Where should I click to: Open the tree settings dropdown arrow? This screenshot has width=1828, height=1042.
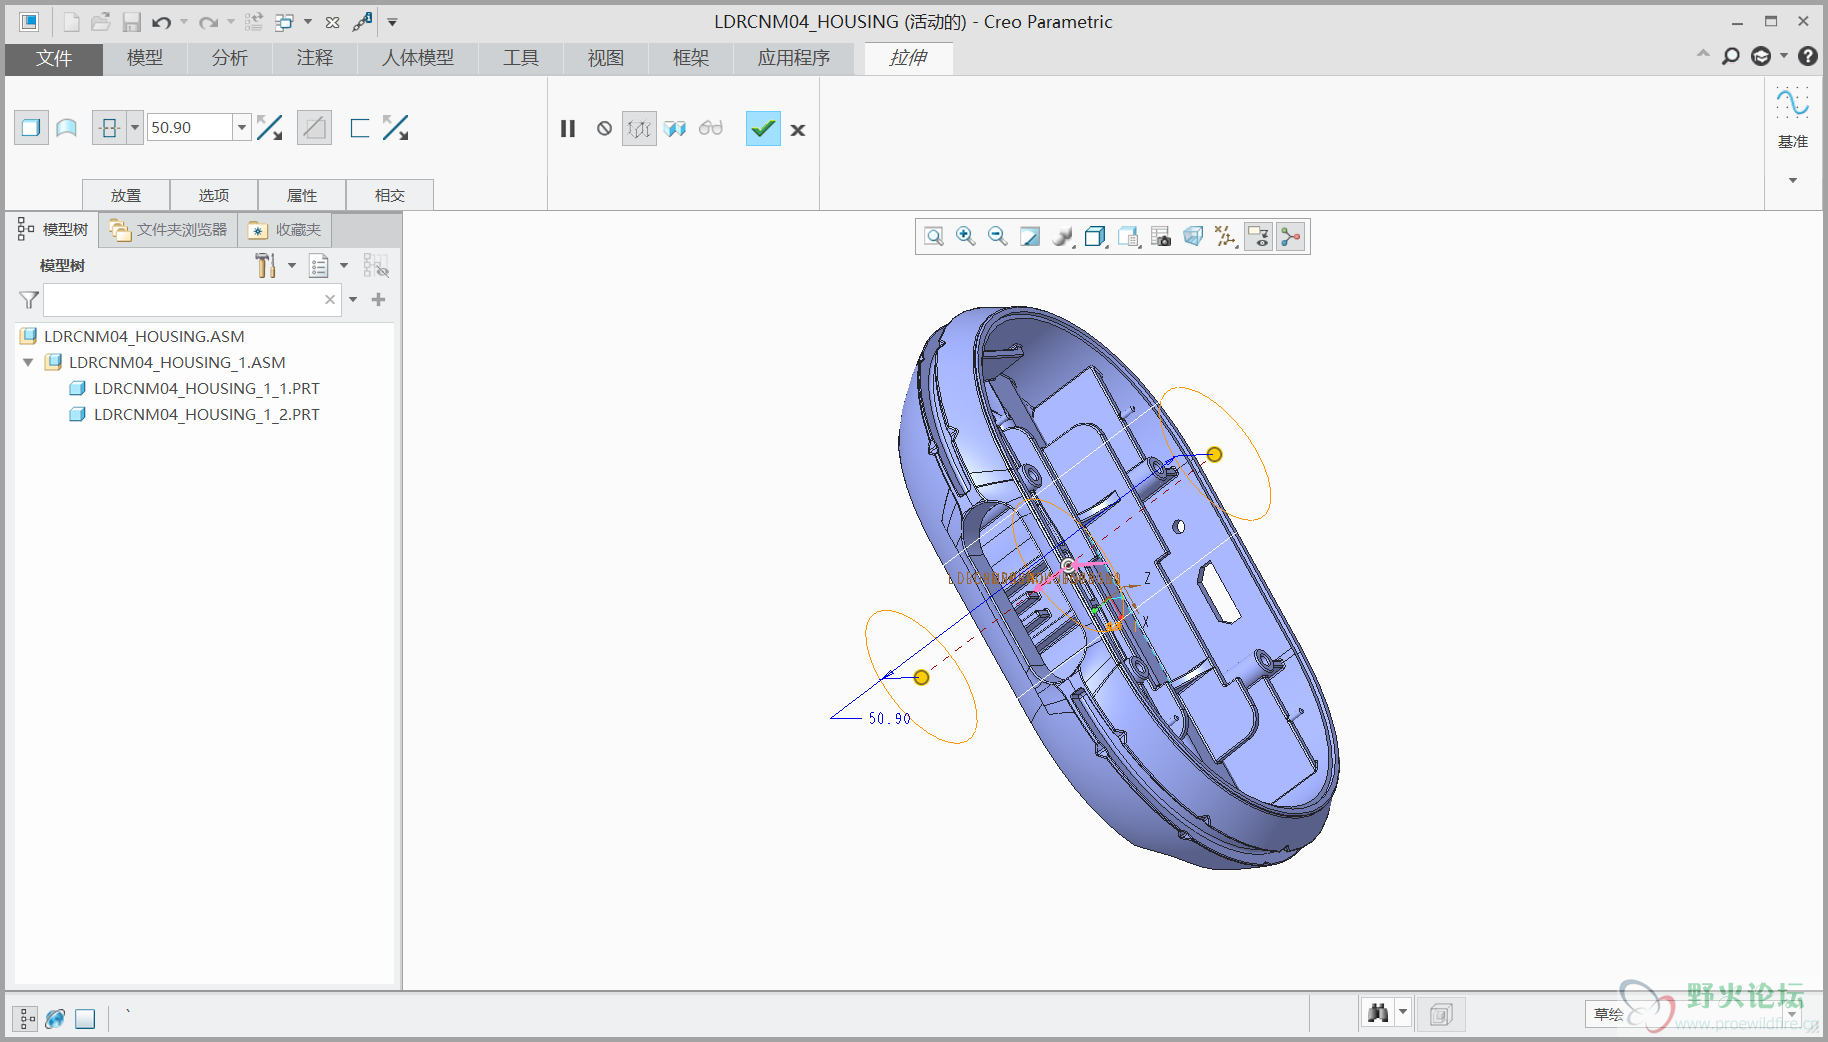tap(292, 266)
